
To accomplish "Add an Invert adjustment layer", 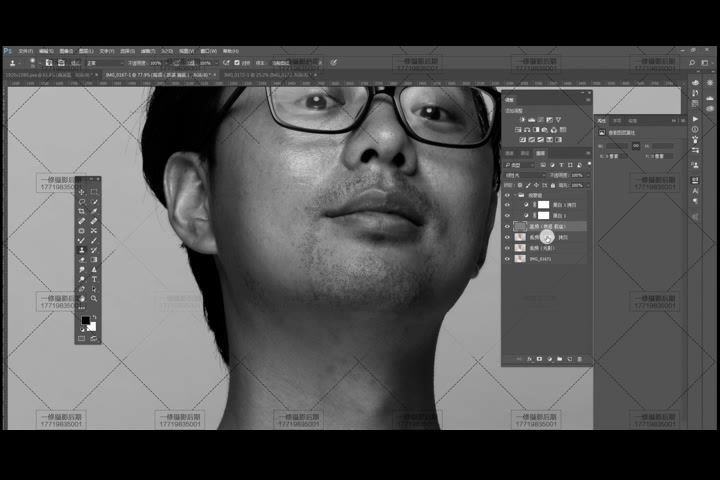I will (523, 140).
